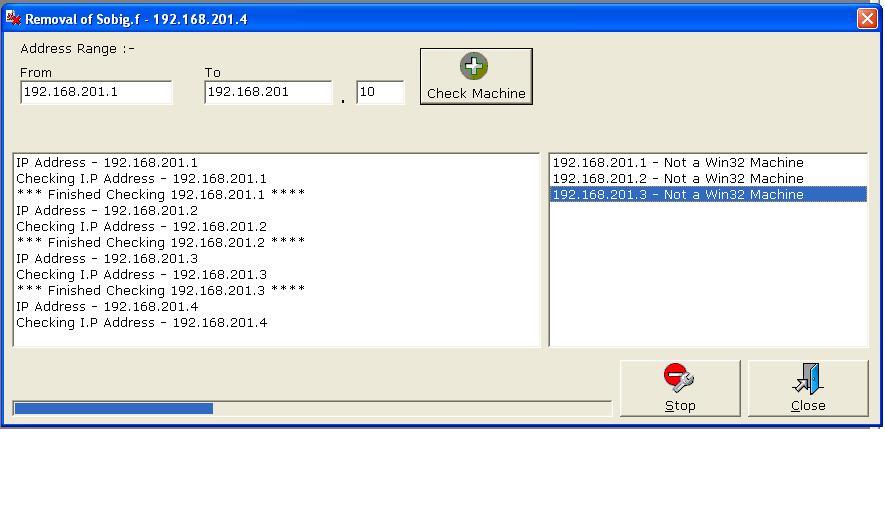Click the window title bar text
The height and width of the screenshot is (512, 885).
tap(136, 19)
